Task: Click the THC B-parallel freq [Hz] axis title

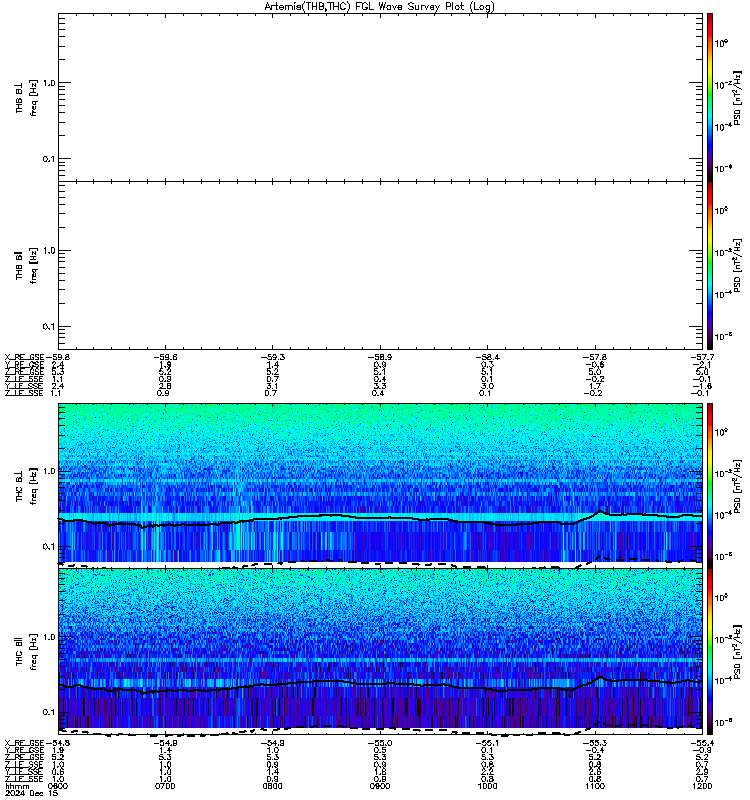Action: 33,652
